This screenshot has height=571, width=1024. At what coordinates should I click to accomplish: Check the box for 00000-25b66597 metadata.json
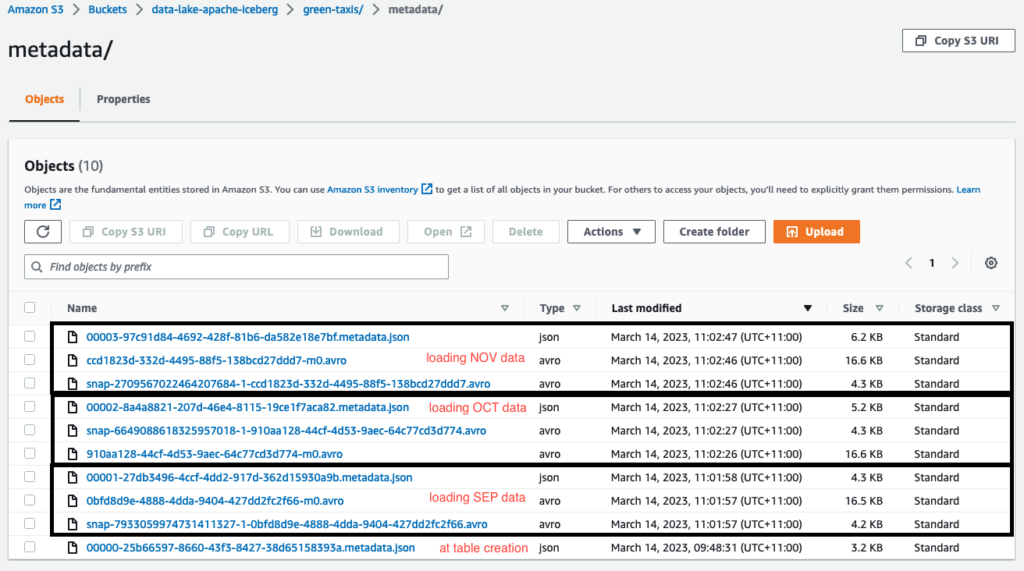[x=29, y=547]
